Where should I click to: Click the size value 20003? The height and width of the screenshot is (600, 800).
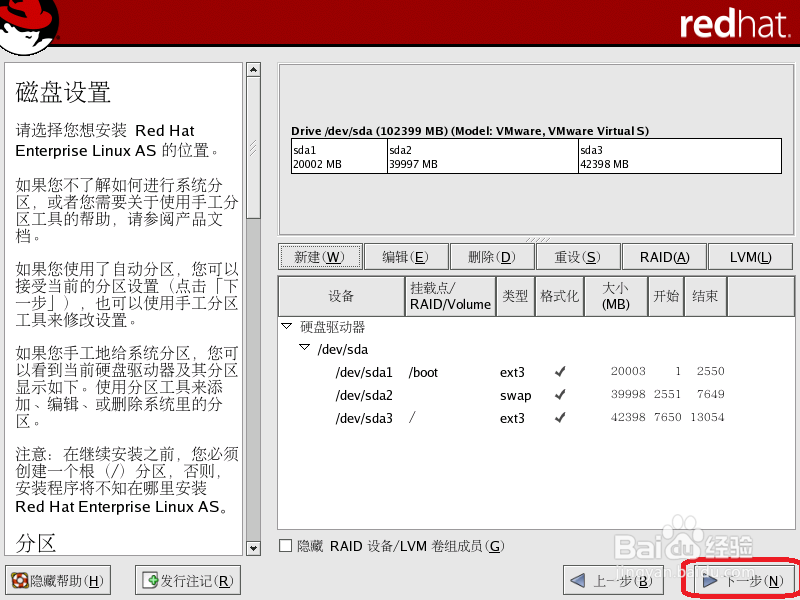(628, 371)
